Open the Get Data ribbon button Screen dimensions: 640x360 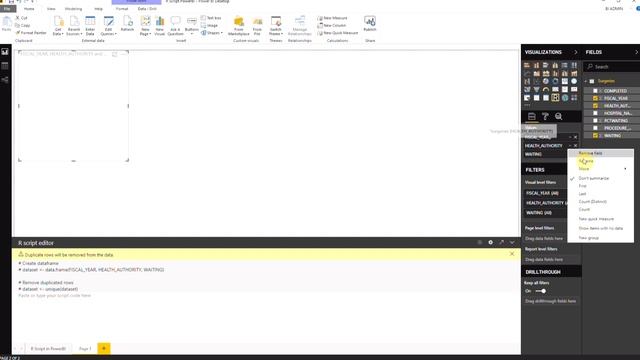pos(58,26)
